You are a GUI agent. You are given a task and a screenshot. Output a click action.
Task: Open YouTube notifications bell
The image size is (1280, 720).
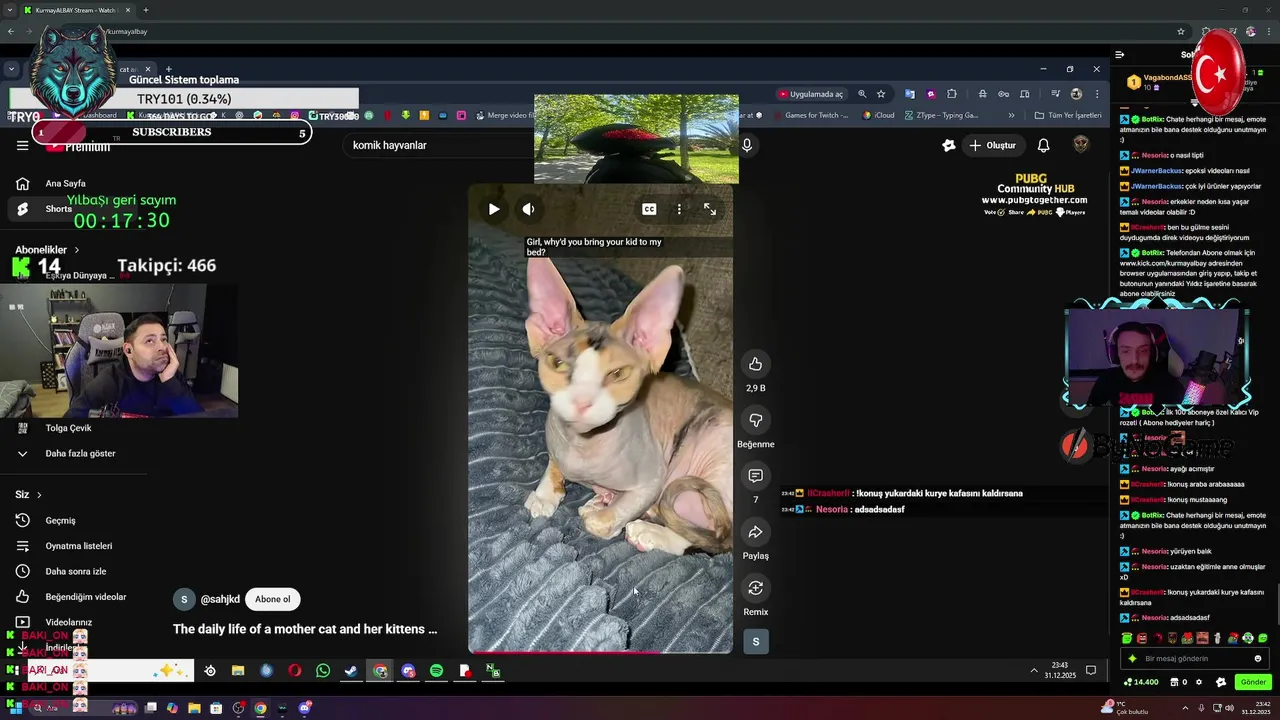click(x=1043, y=145)
